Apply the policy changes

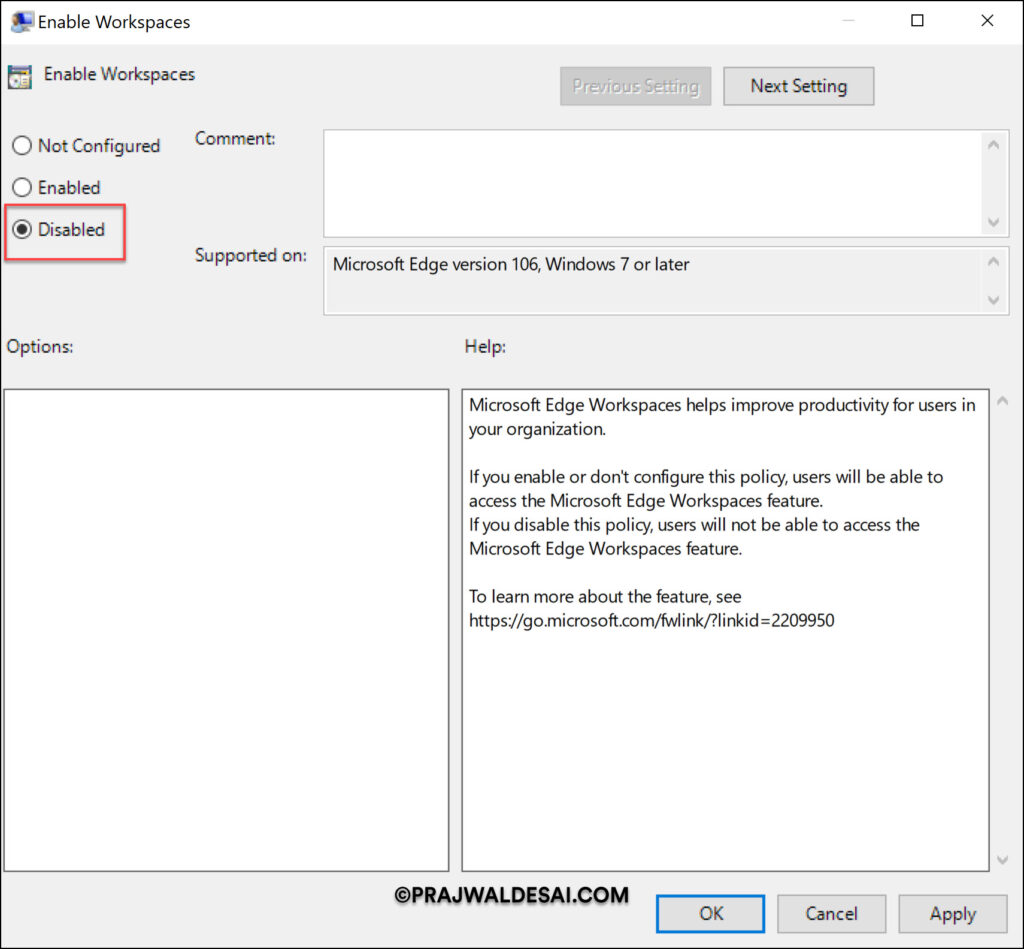coord(953,913)
